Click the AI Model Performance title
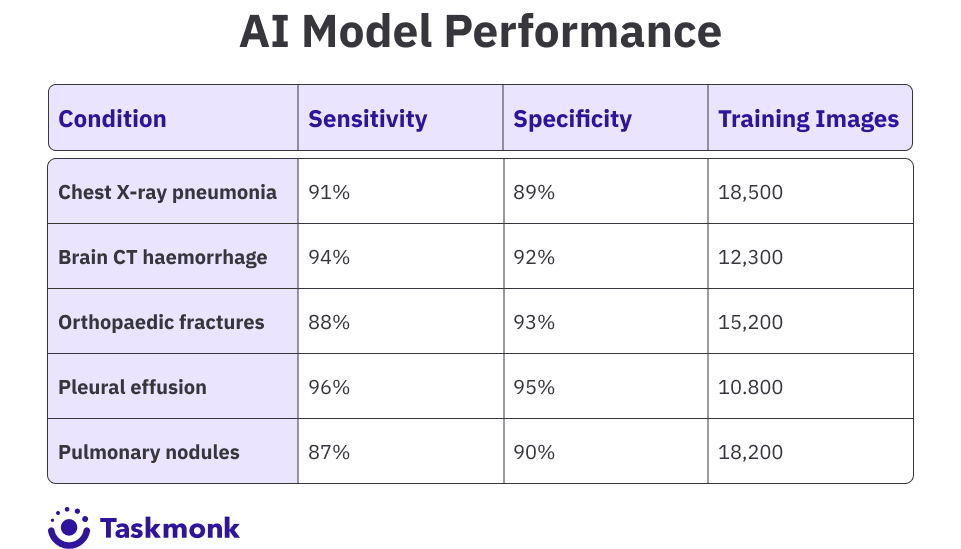 click(x=480, y=31)
